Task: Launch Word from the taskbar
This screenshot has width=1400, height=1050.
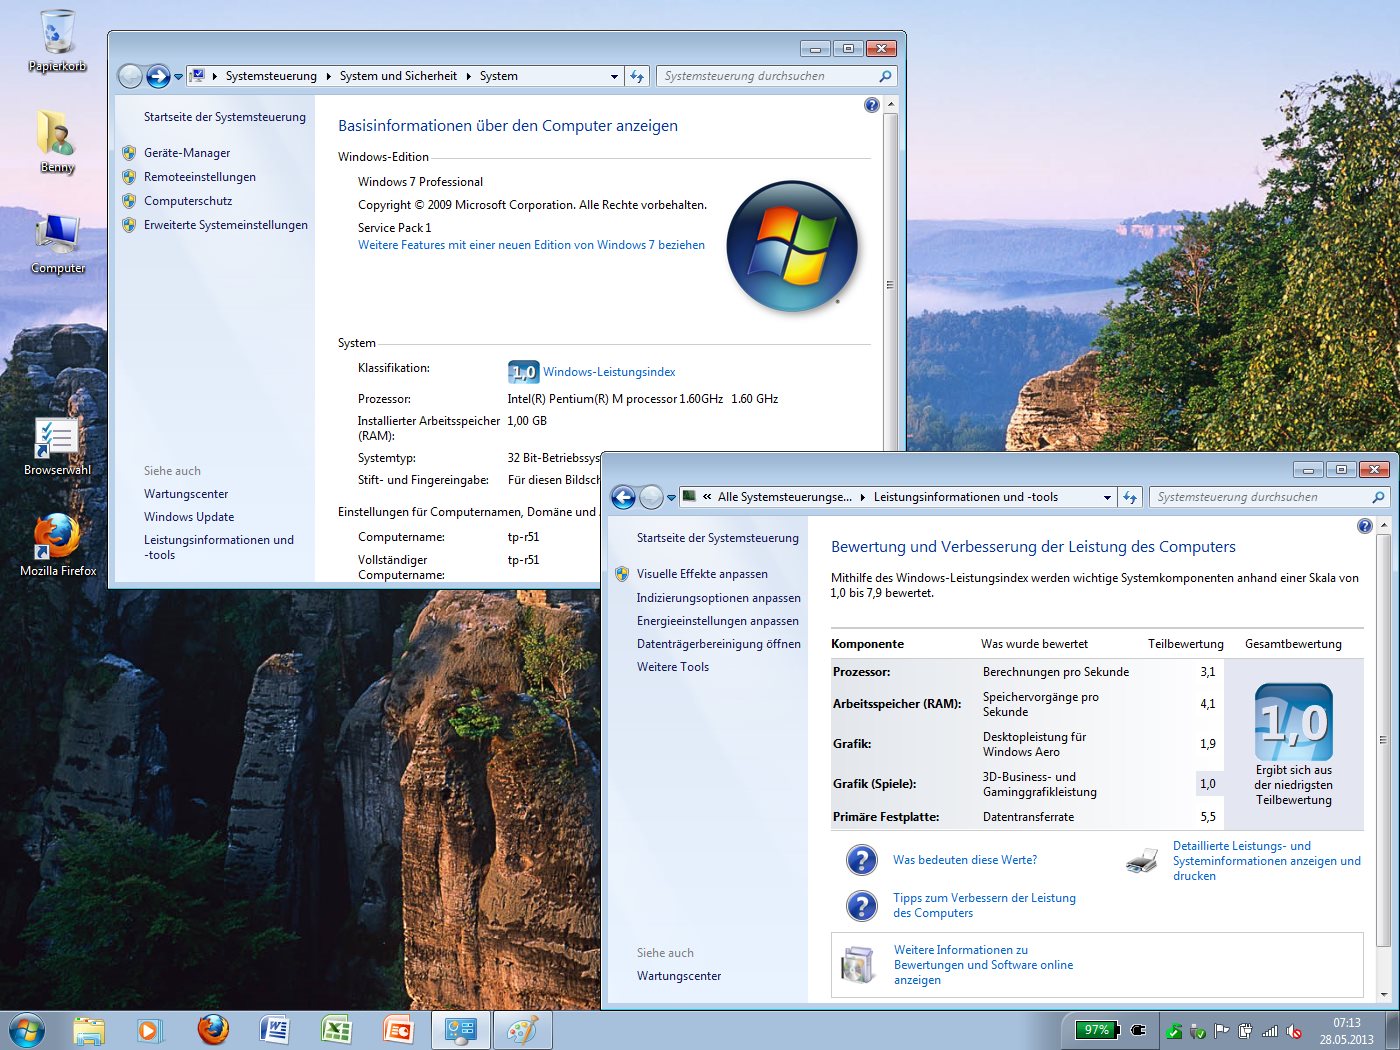Action: pyautogui.click(x=274, y=1030)
